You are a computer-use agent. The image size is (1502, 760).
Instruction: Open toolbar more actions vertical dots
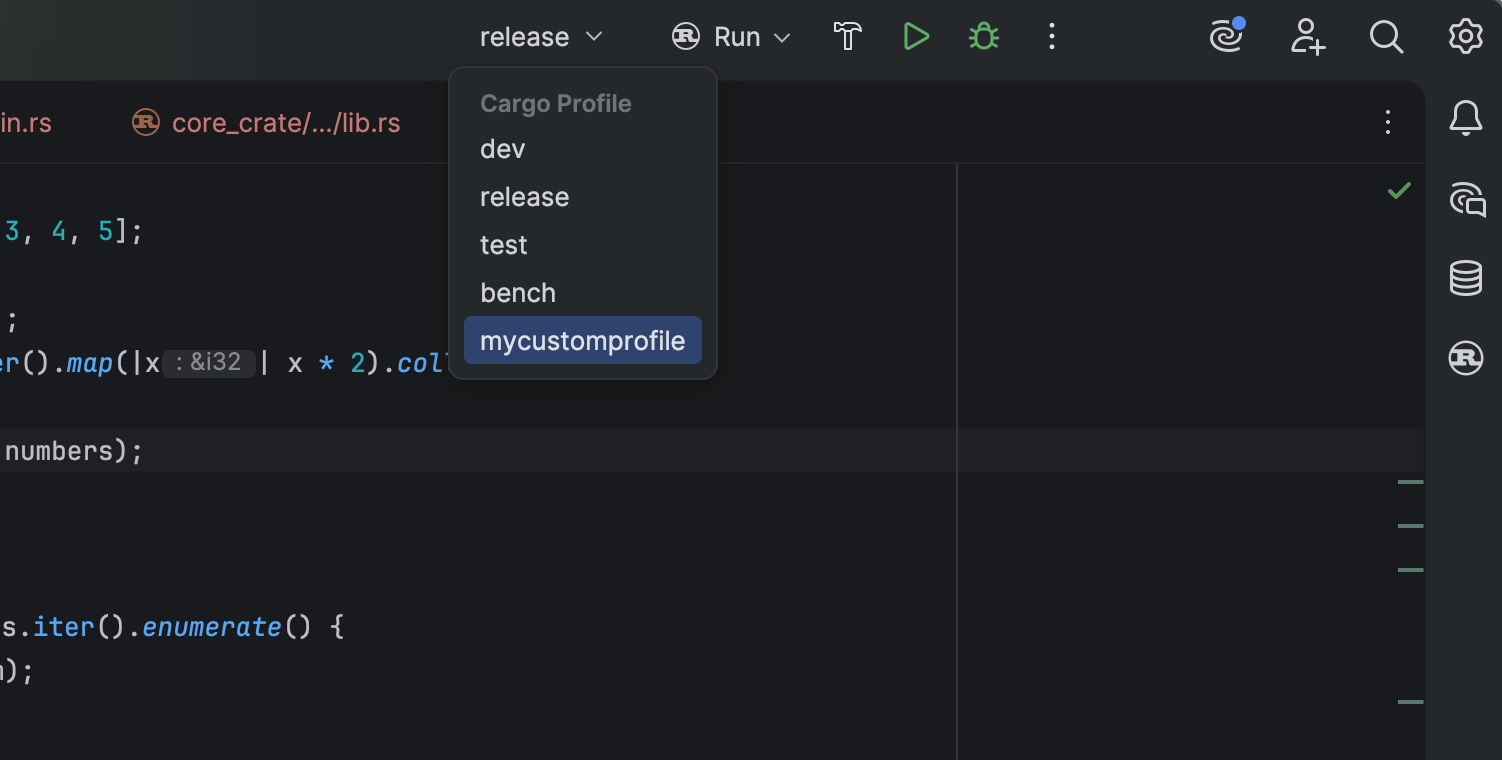click(1051, 37)
